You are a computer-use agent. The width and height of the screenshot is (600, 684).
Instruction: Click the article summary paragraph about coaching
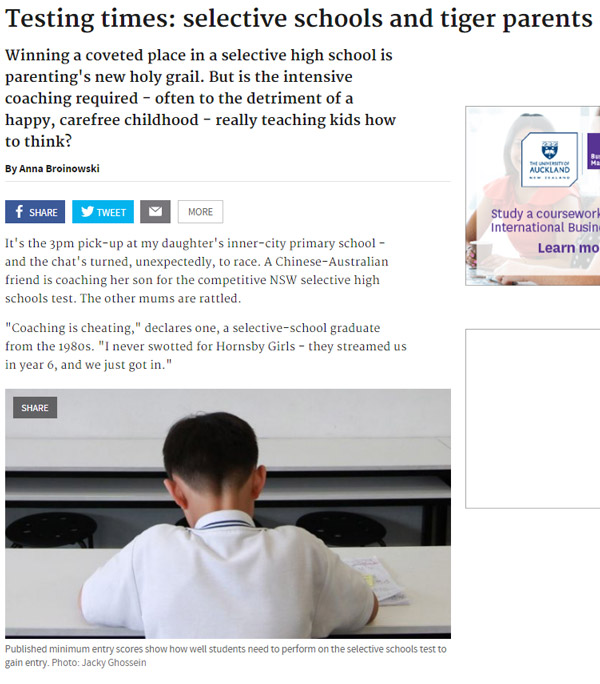(200, 98)
